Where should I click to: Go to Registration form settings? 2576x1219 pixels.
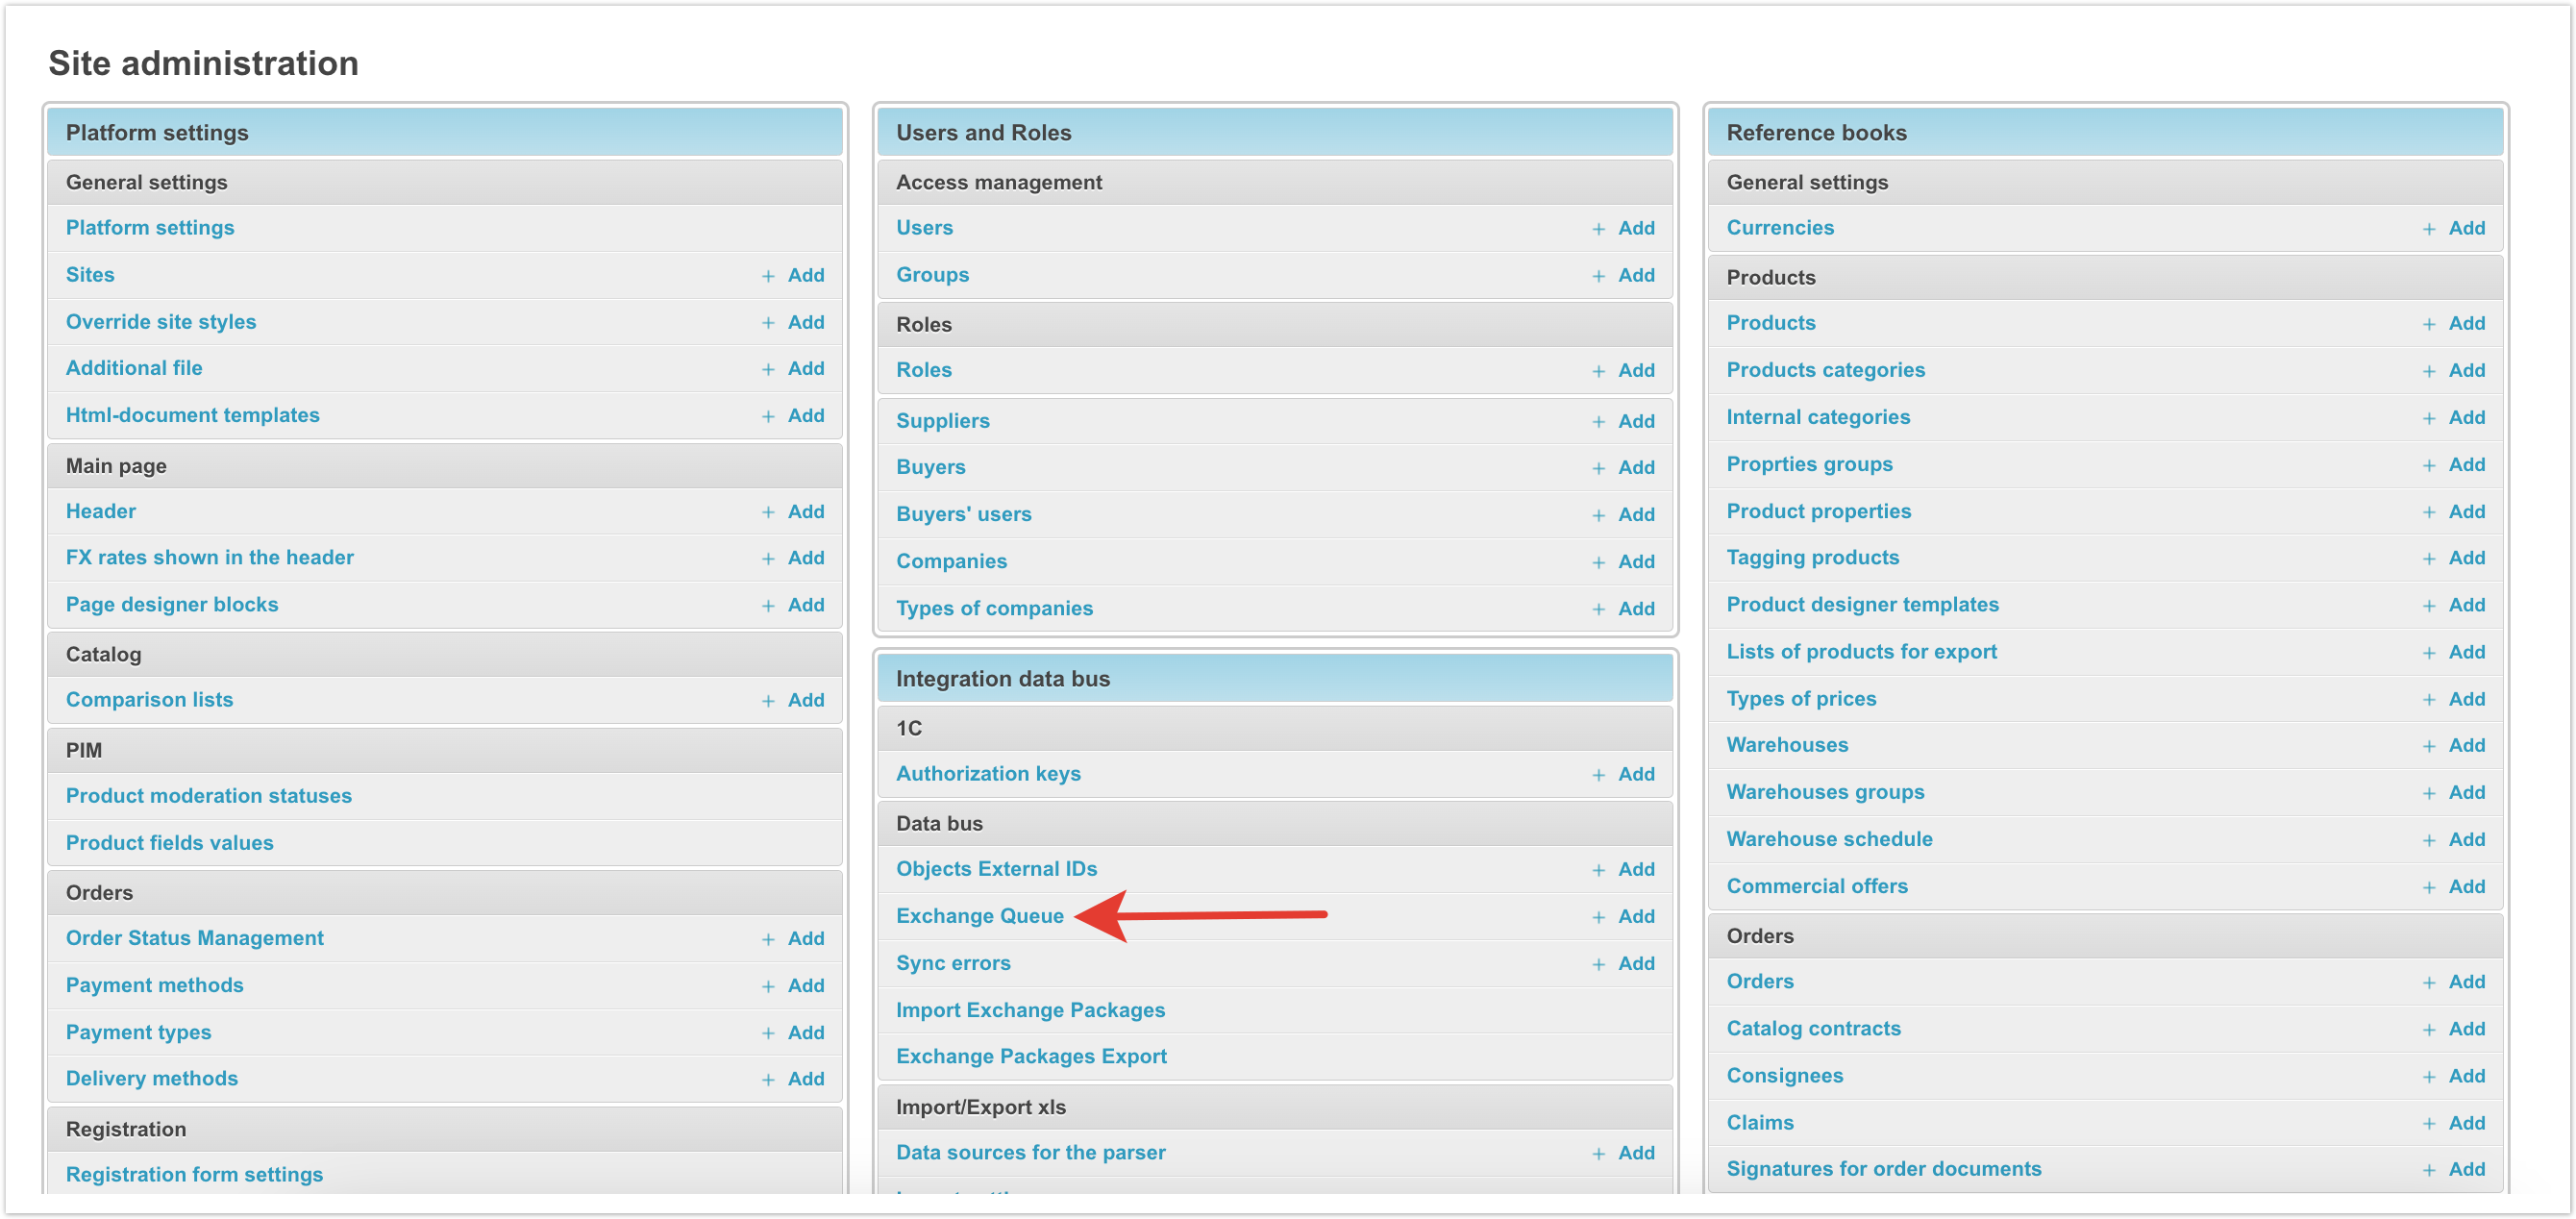click(x=194, y=1174)
